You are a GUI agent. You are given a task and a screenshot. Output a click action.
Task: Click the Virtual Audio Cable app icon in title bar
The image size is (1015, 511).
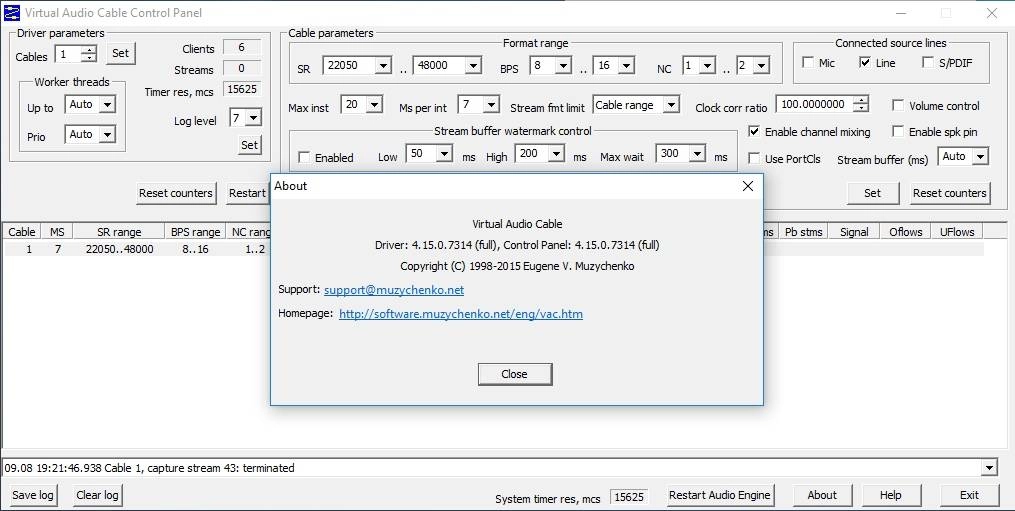click(x=12, y=12)
